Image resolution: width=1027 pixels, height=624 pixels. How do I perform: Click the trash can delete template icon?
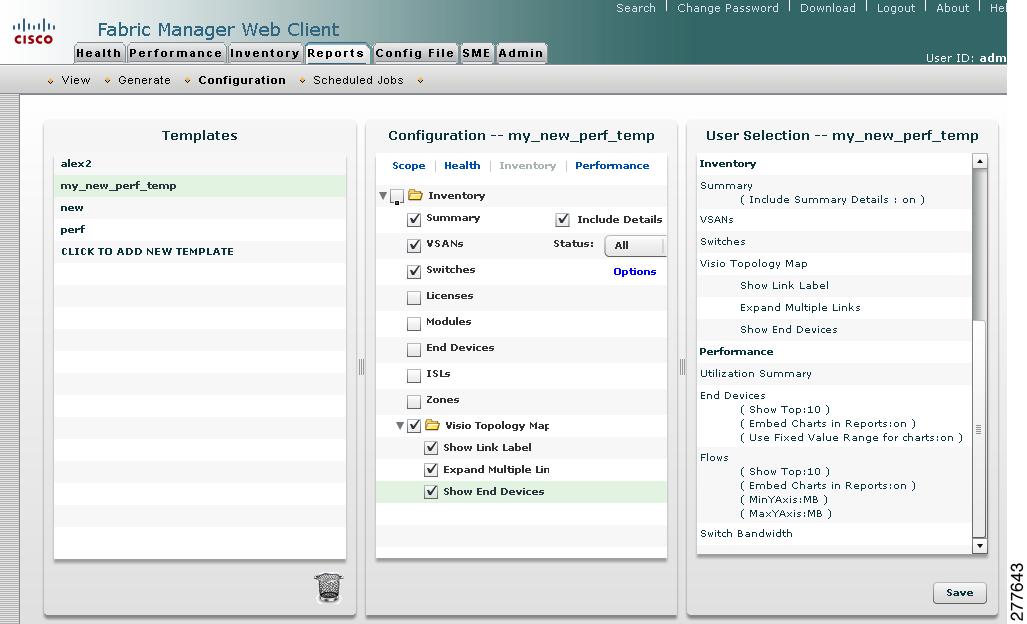(x=328, y=587)
